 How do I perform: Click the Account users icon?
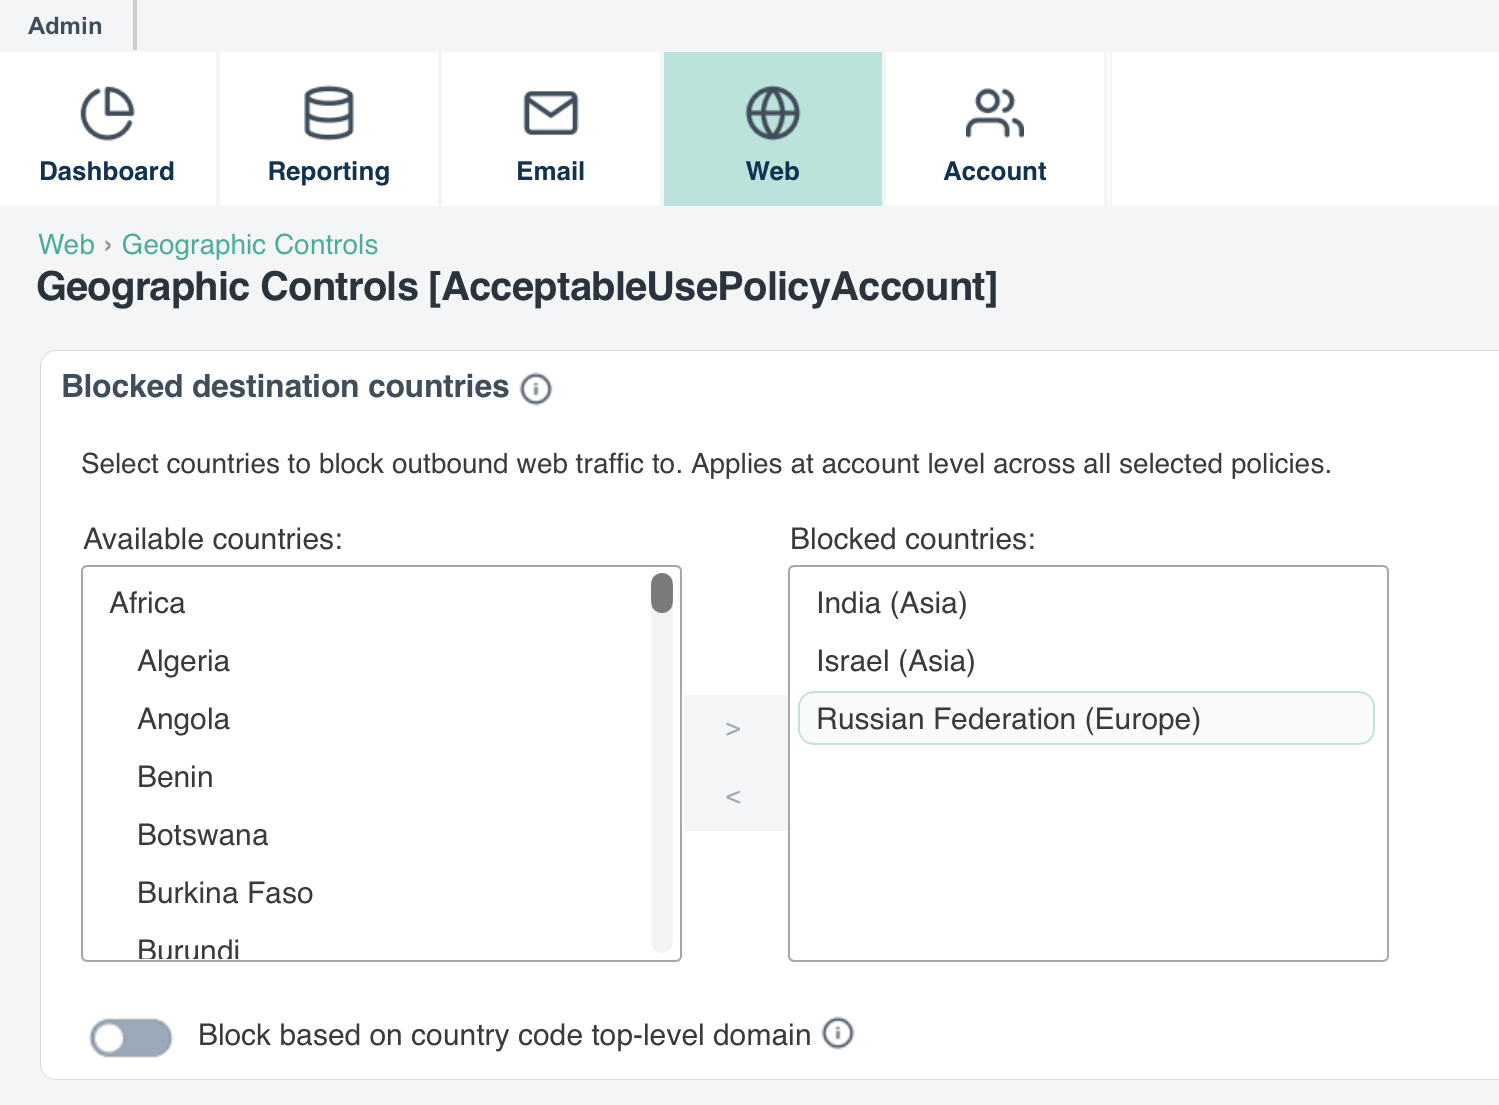995,113
